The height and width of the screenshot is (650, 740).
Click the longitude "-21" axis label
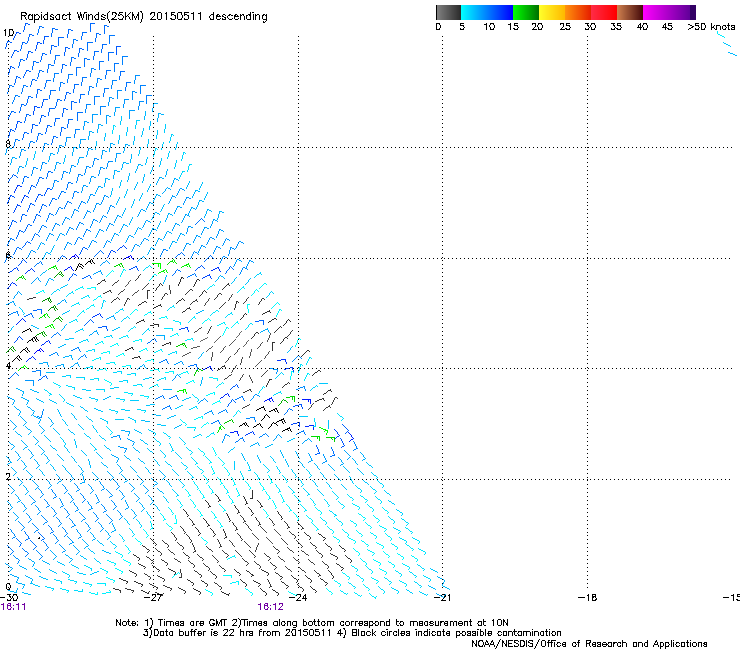tap(442, 598)
